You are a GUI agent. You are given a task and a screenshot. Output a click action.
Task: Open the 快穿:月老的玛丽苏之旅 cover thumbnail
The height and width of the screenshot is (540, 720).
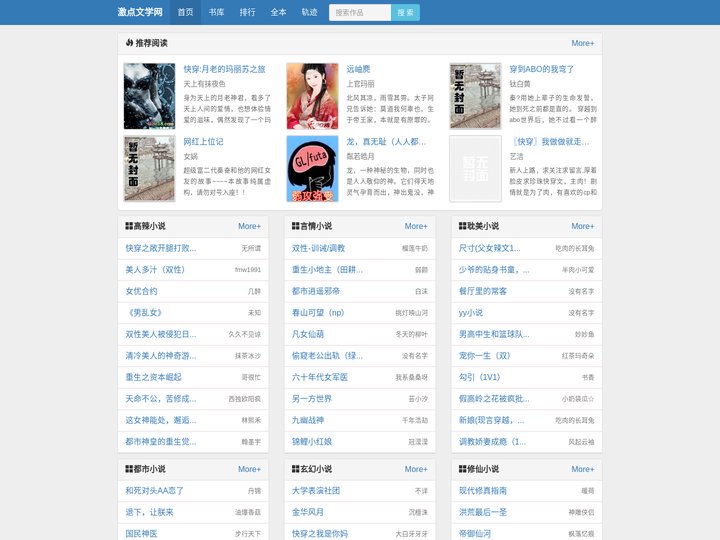point(149,96)
